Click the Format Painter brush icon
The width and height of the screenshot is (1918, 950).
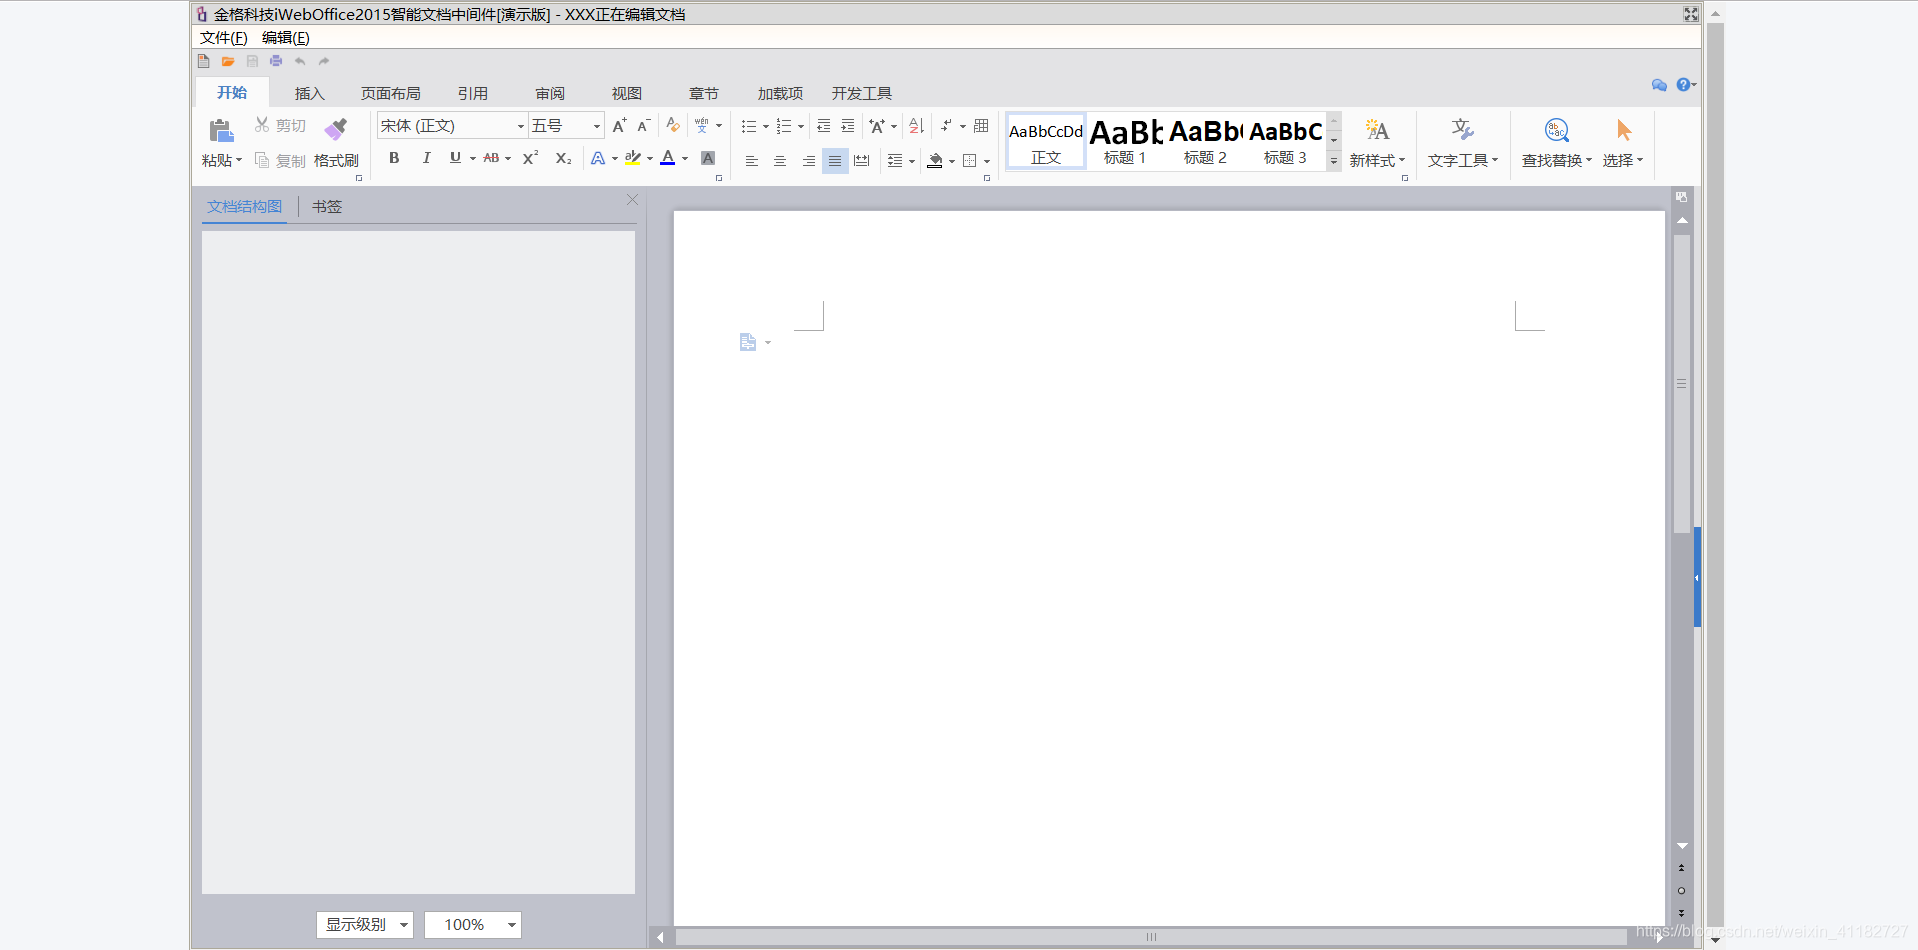[x=336, y=129]
